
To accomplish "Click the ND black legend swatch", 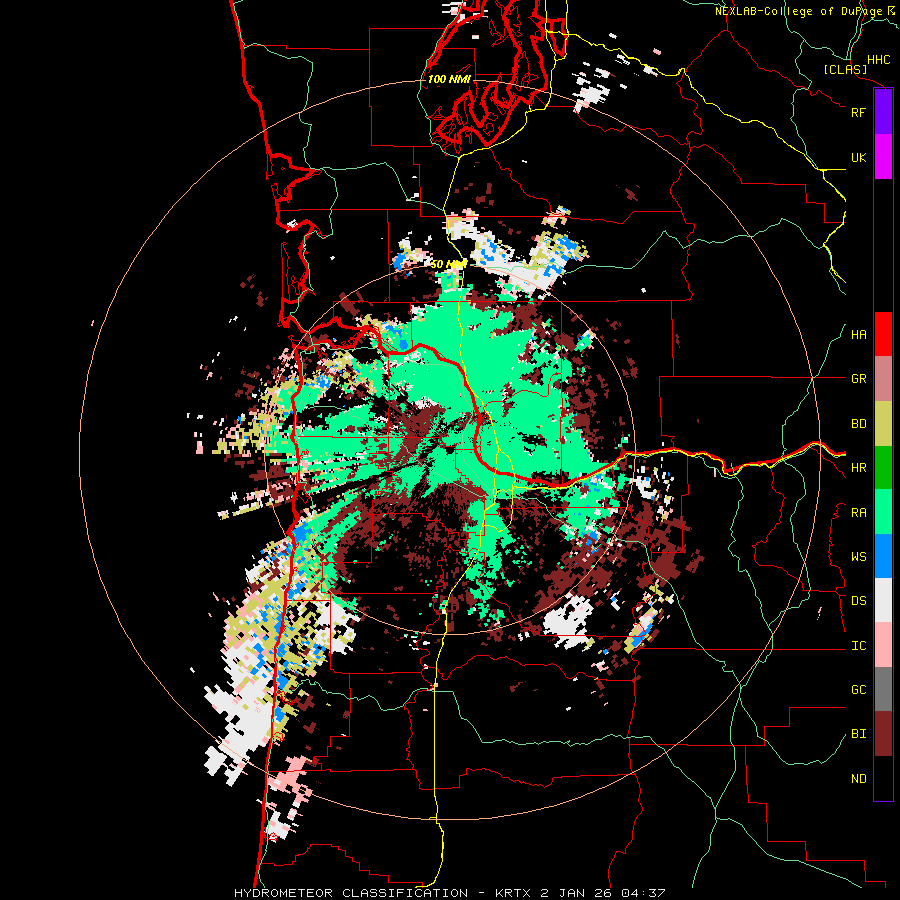I will (883, 778).
